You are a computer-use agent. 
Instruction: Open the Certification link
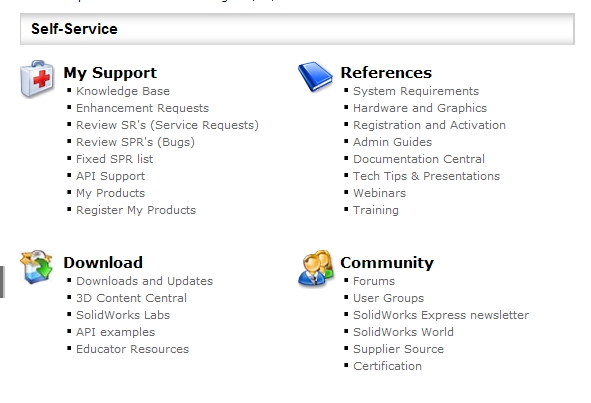pyautogui.click(x=387, y=366)
